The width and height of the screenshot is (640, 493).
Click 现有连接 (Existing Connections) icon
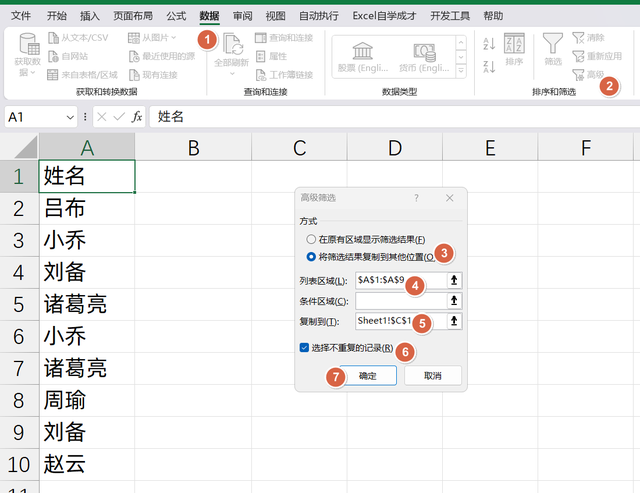coord(134,75)
